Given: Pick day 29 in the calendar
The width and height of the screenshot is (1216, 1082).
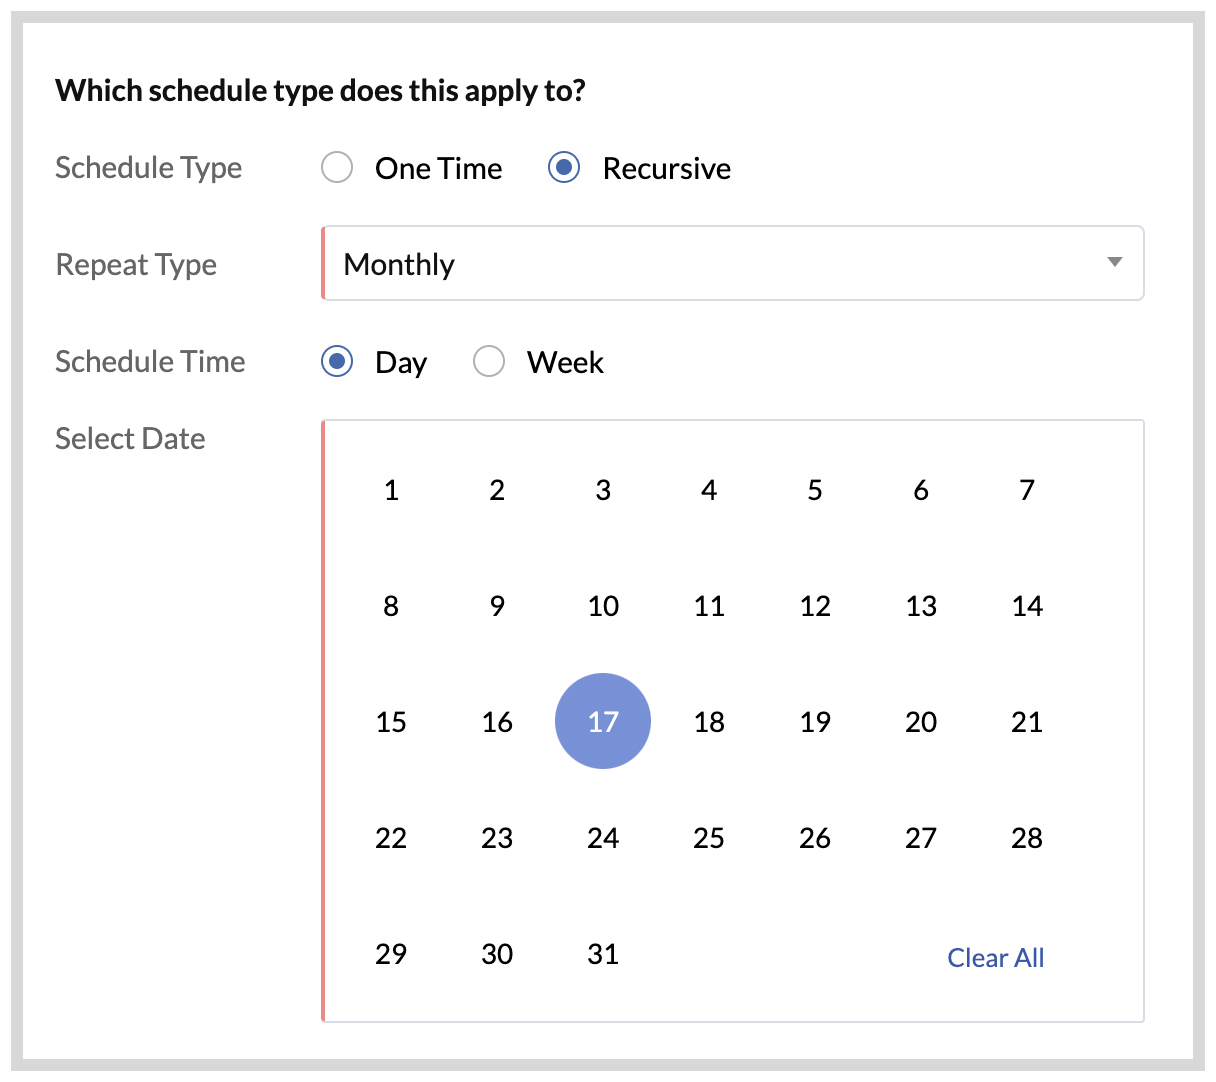Looking at the screenshot, I should [x=391, y=954].
